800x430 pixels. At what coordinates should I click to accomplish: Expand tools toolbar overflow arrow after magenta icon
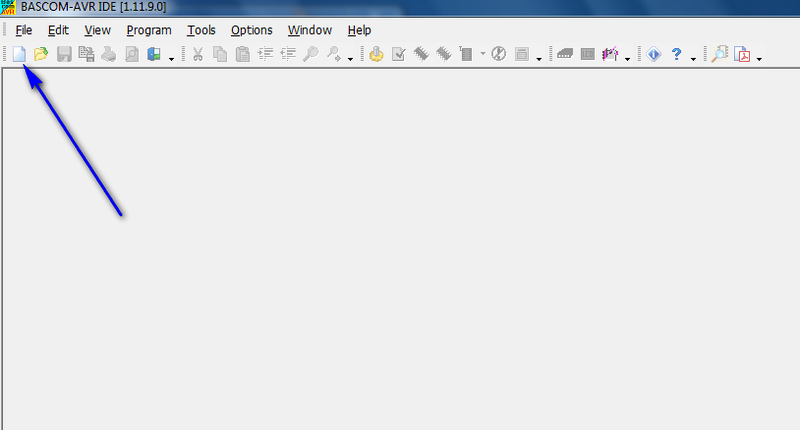(628, 59)
